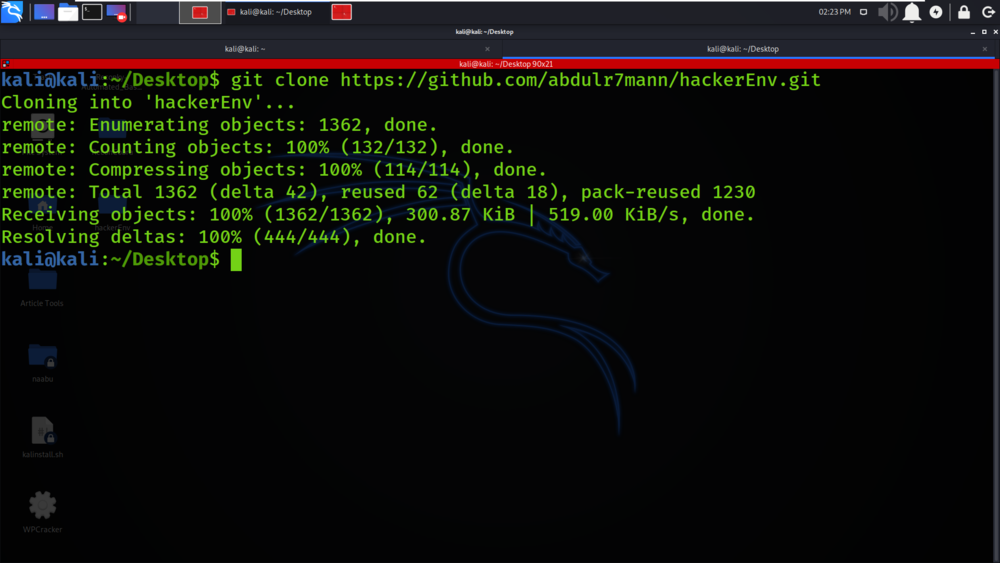Image resolution: width=1000 pixels, height=563 pixels.
Task: Launch the terminal emulator panel icon
Action: click(x=92, y=12)
